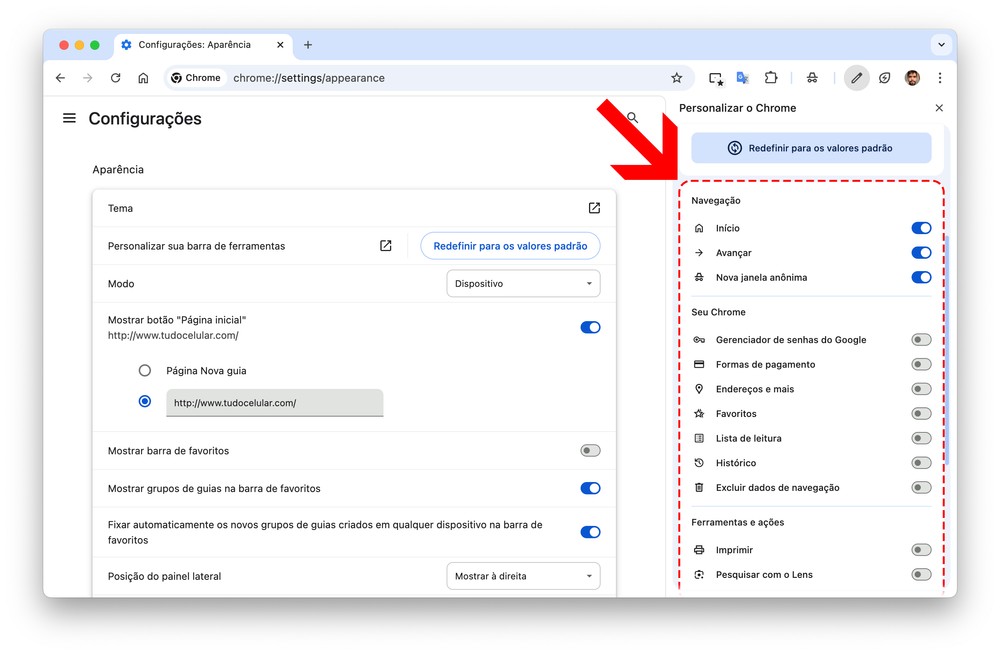
Task: Open the Extensions puzzle piece menu
Action: point(771,78)
